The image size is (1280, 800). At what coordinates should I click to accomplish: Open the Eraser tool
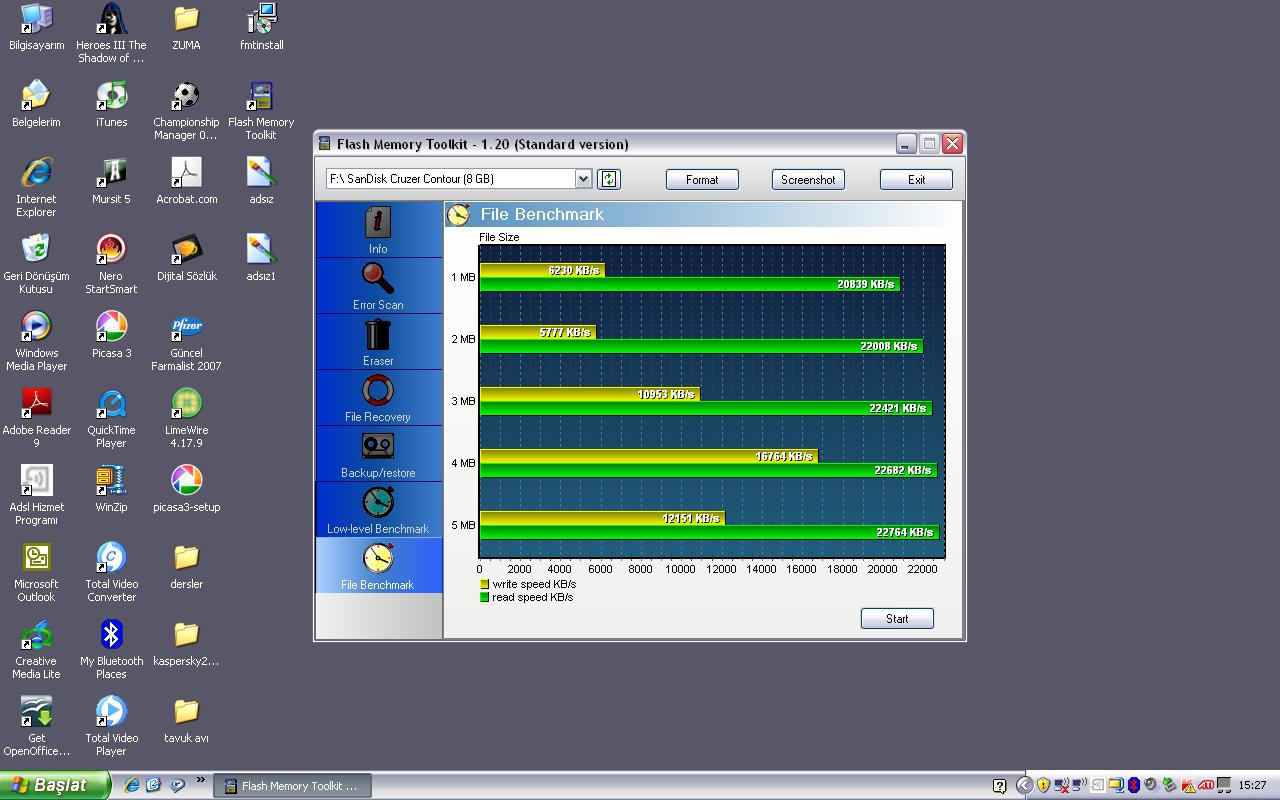pyautogui.click(x=378, y=342)
